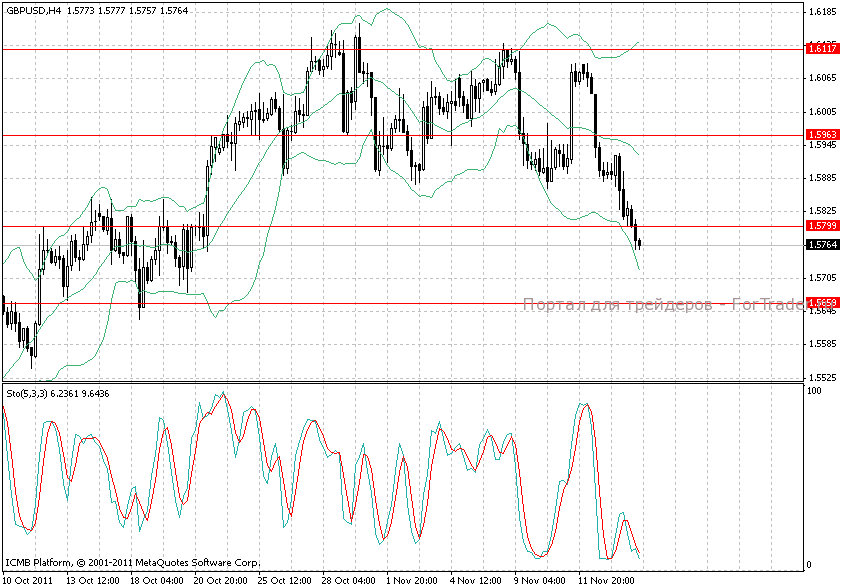Click the 11 Nov 20:00 time label
Viewport: 841px width, 588px height.
tap(606, 580)
